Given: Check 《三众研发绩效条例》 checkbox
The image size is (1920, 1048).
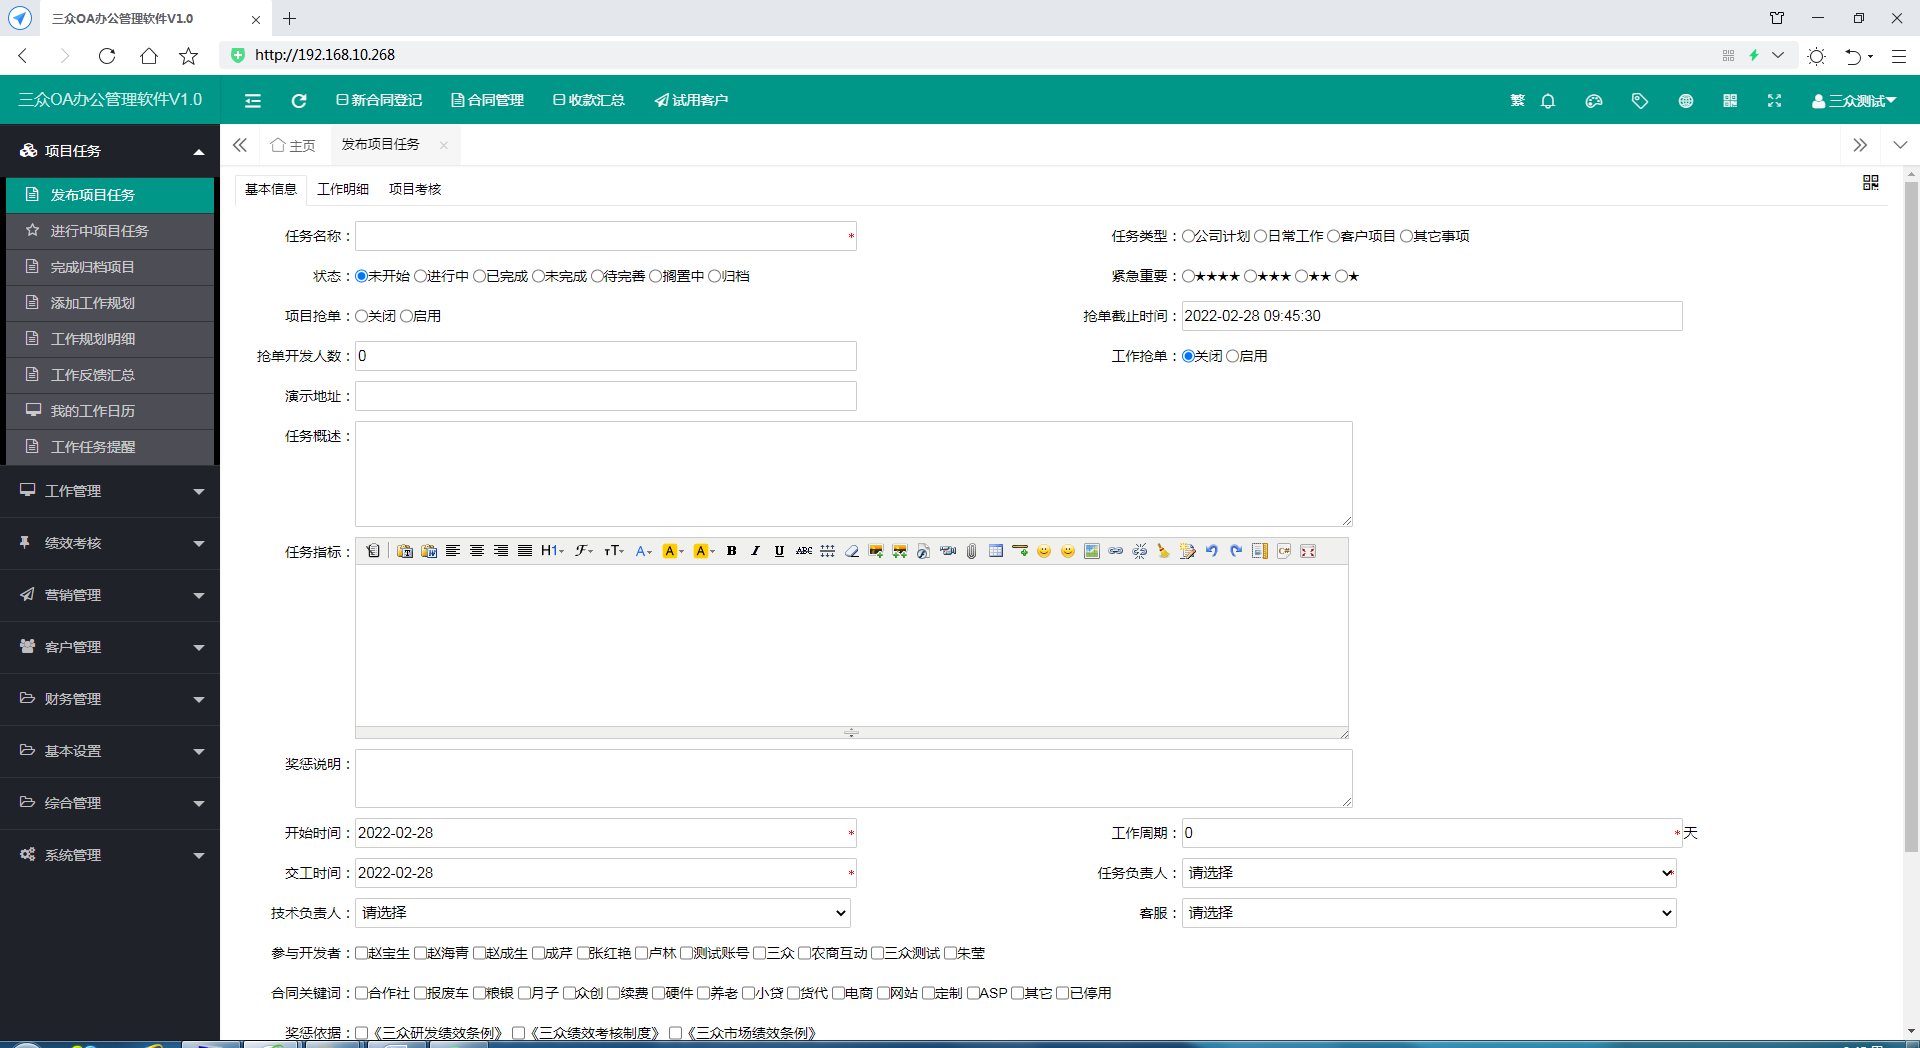Looking at the screenshot, I should [x=362, y=1033].
